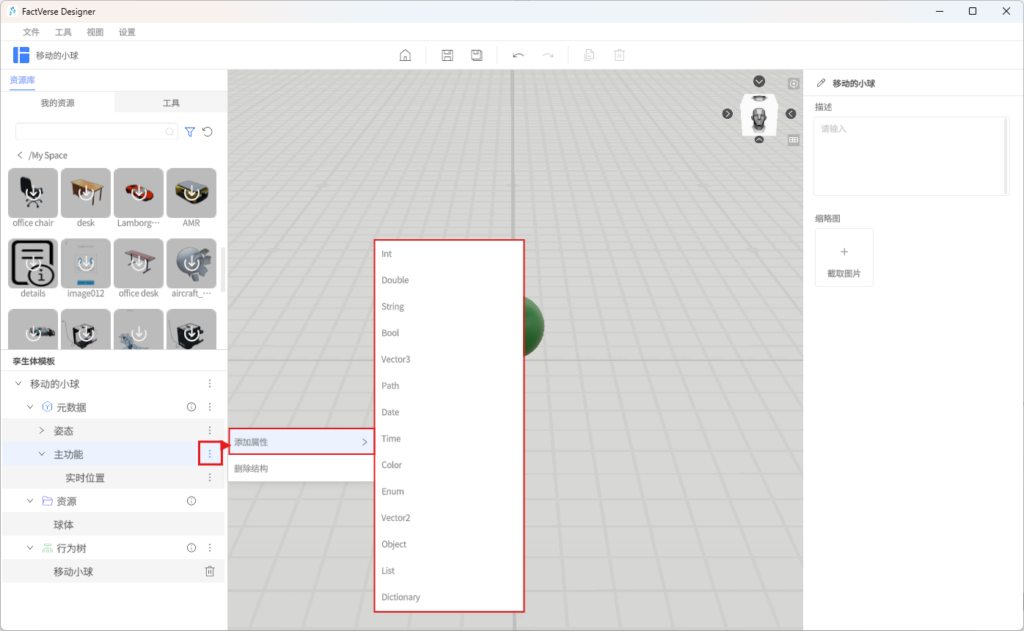This screenshot has height=631, width=1024.
Task: Expand the 姿态 tree node
Action: 41,431
